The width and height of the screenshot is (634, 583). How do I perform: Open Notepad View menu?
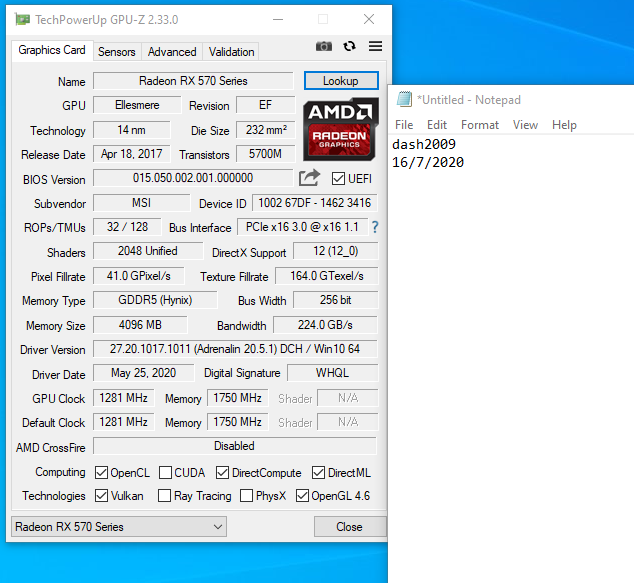[525, 125]
